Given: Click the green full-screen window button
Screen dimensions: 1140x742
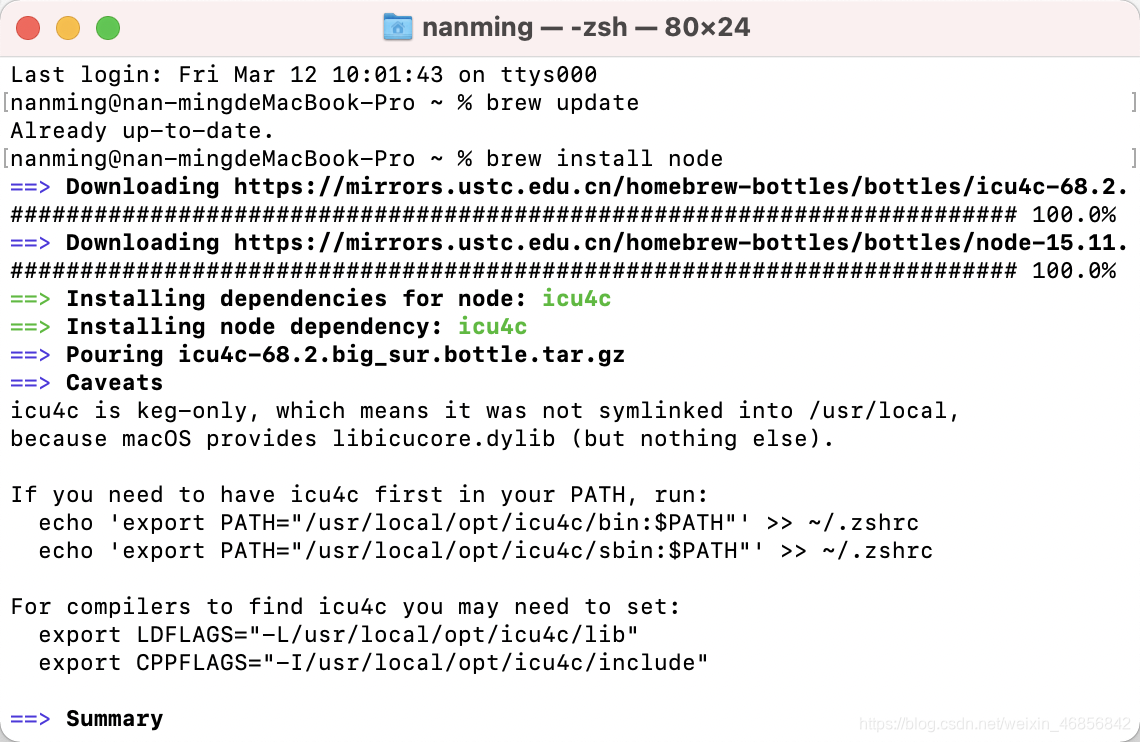Looking at the screenshot, I should coord(108,28).
